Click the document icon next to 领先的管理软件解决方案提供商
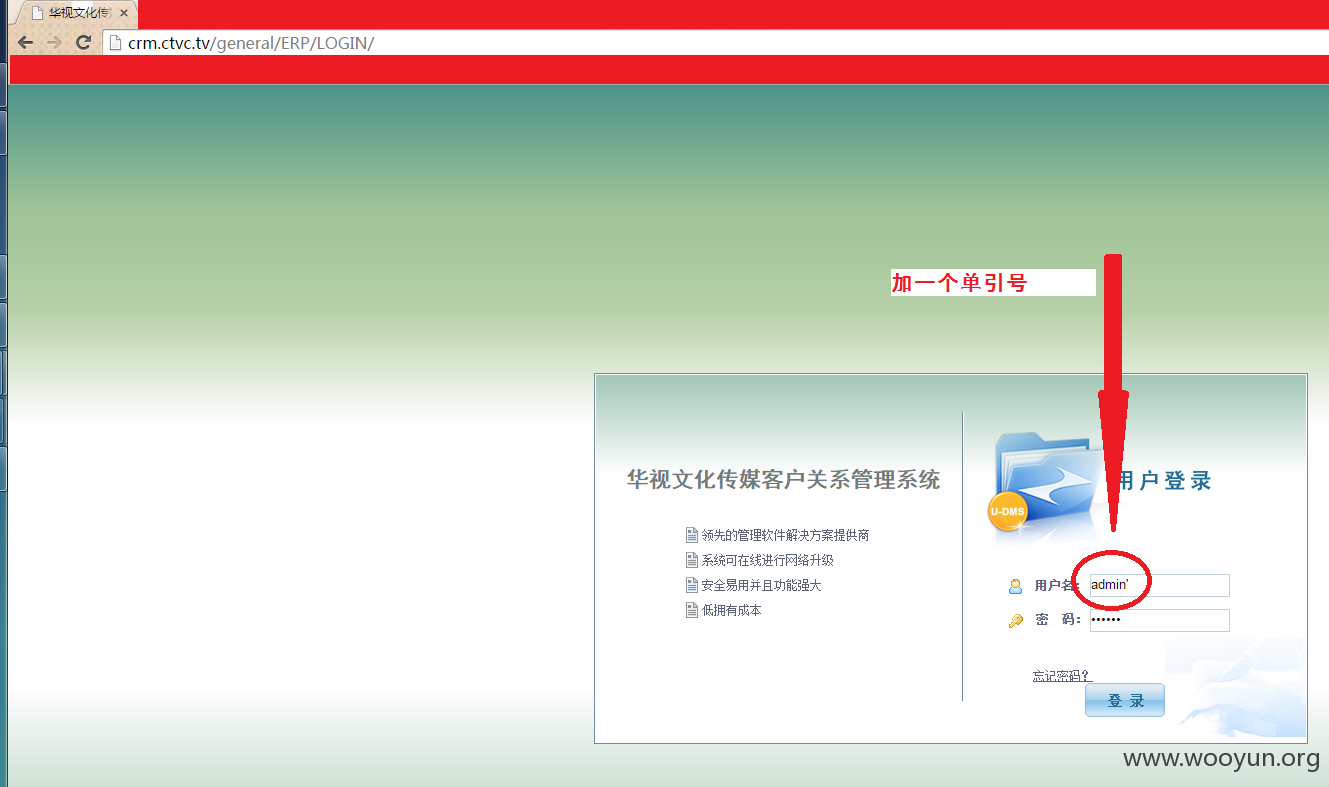Image resolution: width=1329 pixels, height=787 pixels. pos(691,535)
